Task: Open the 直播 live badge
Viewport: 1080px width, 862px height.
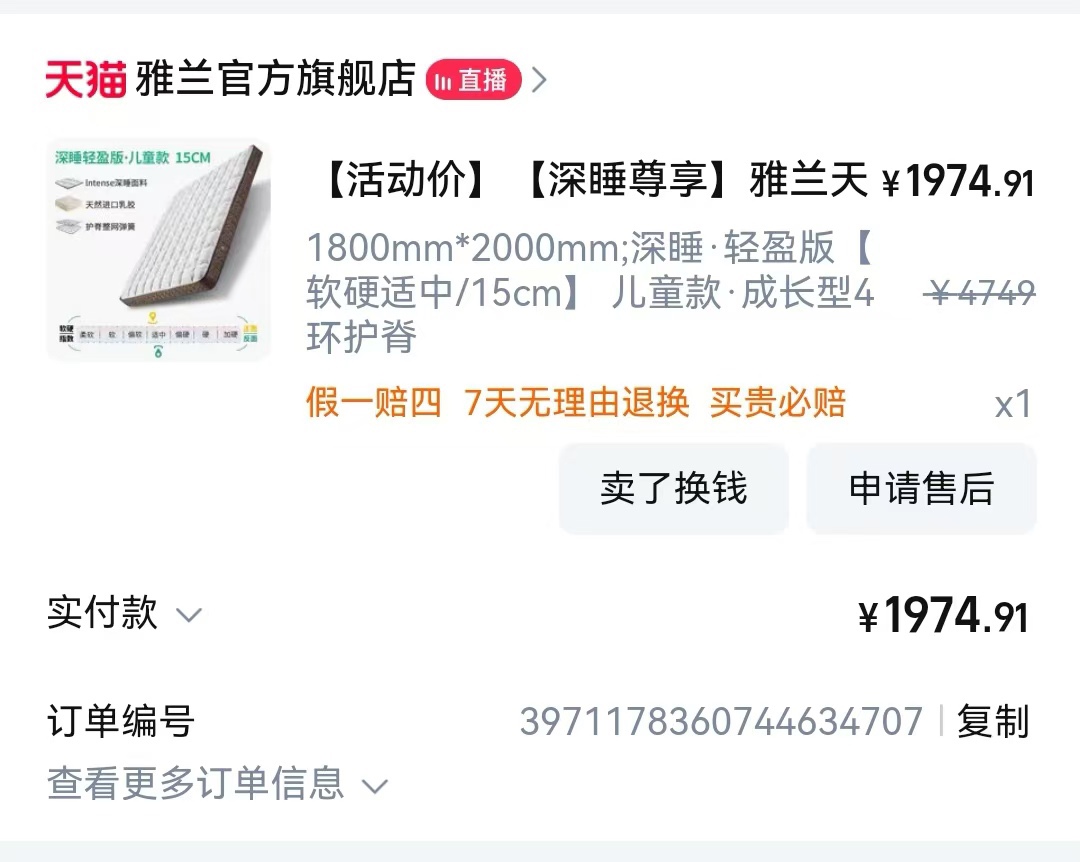Action: 473,79
